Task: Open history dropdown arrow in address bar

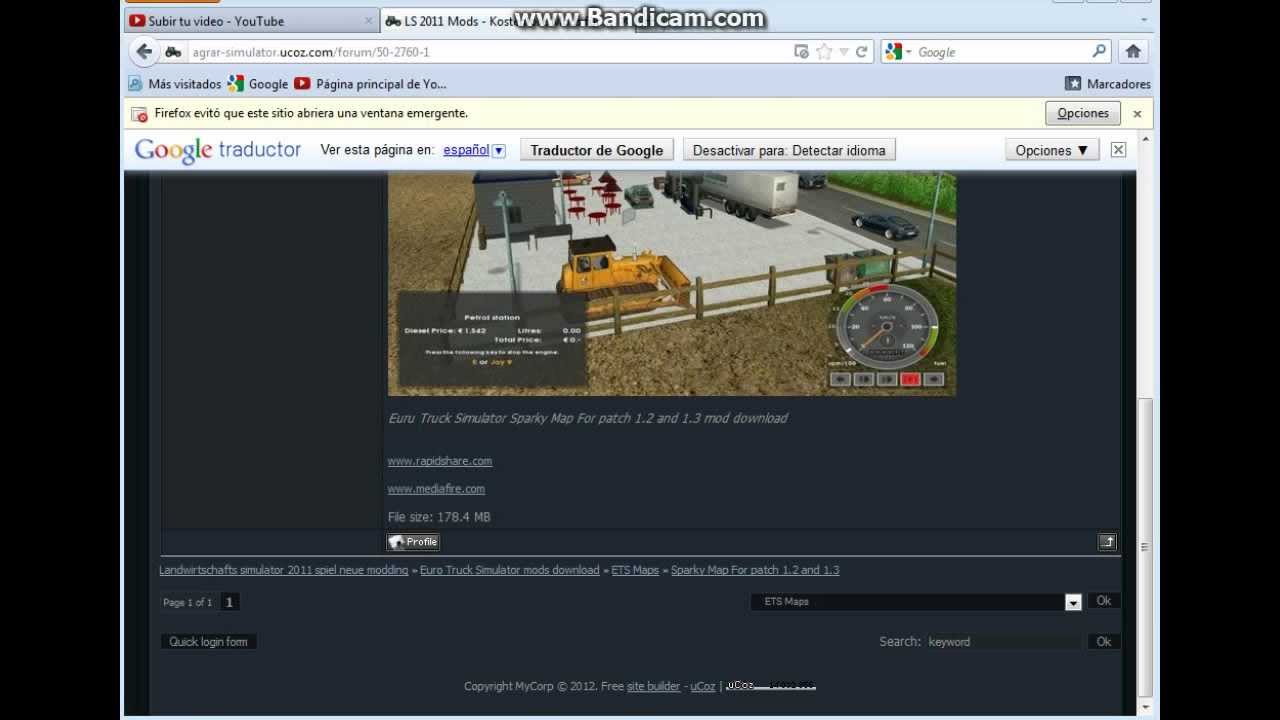Action: point(843,52)
